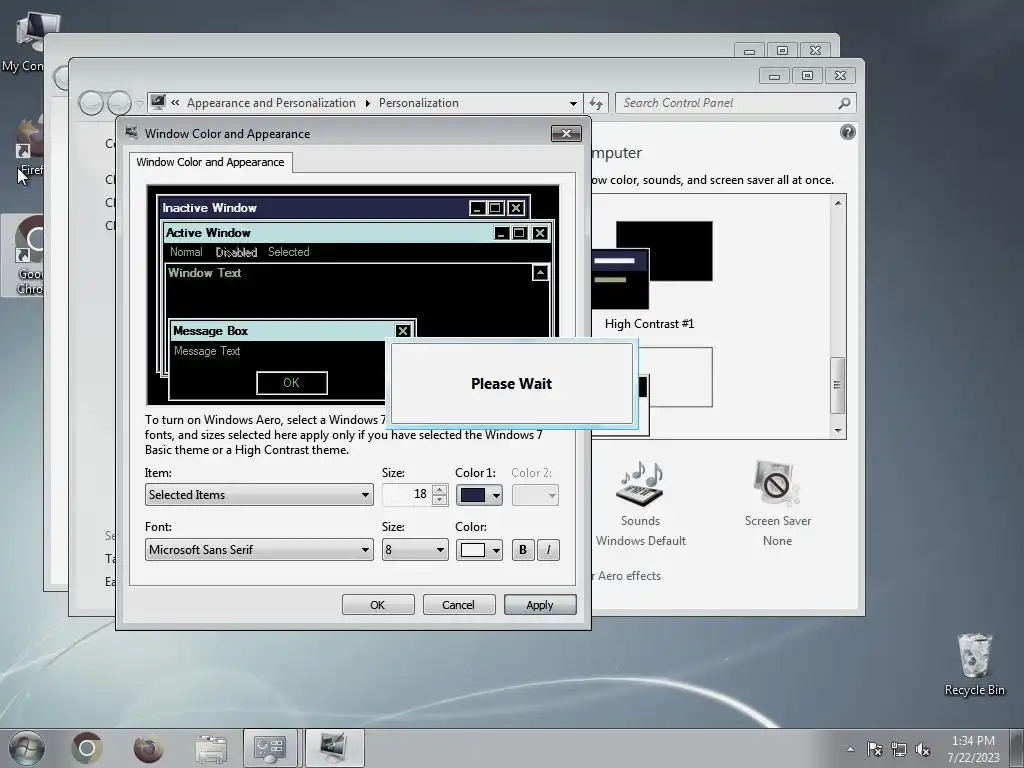Click the Apply button
The height and width of the screenshot is (768, 1024).
tap(540, 605)
